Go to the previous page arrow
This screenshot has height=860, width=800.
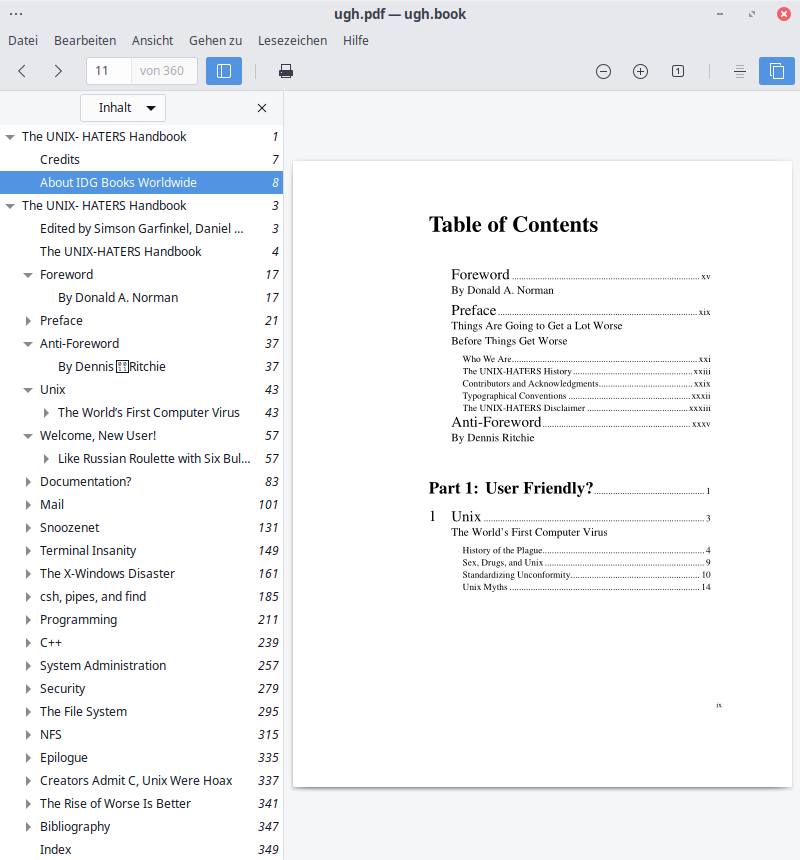click(22, 71)
